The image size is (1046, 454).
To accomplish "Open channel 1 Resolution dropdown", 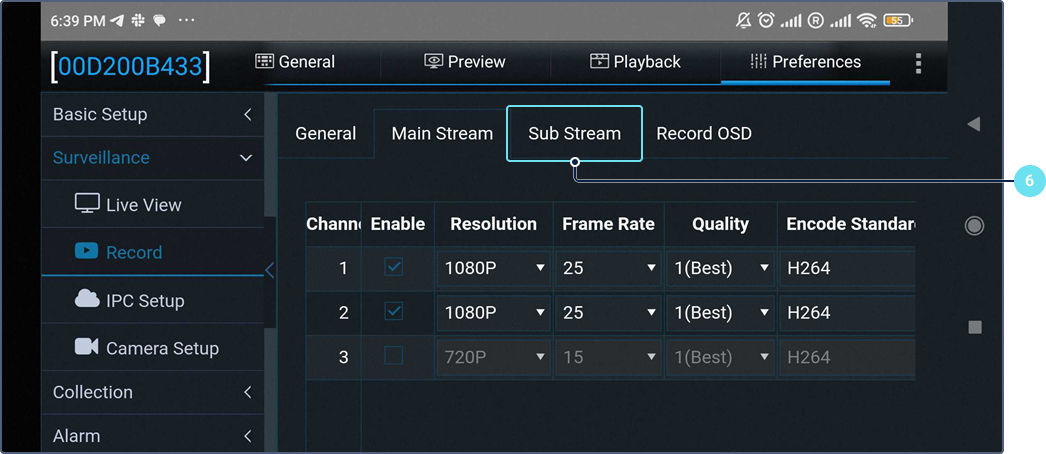I will click(494, 268).
